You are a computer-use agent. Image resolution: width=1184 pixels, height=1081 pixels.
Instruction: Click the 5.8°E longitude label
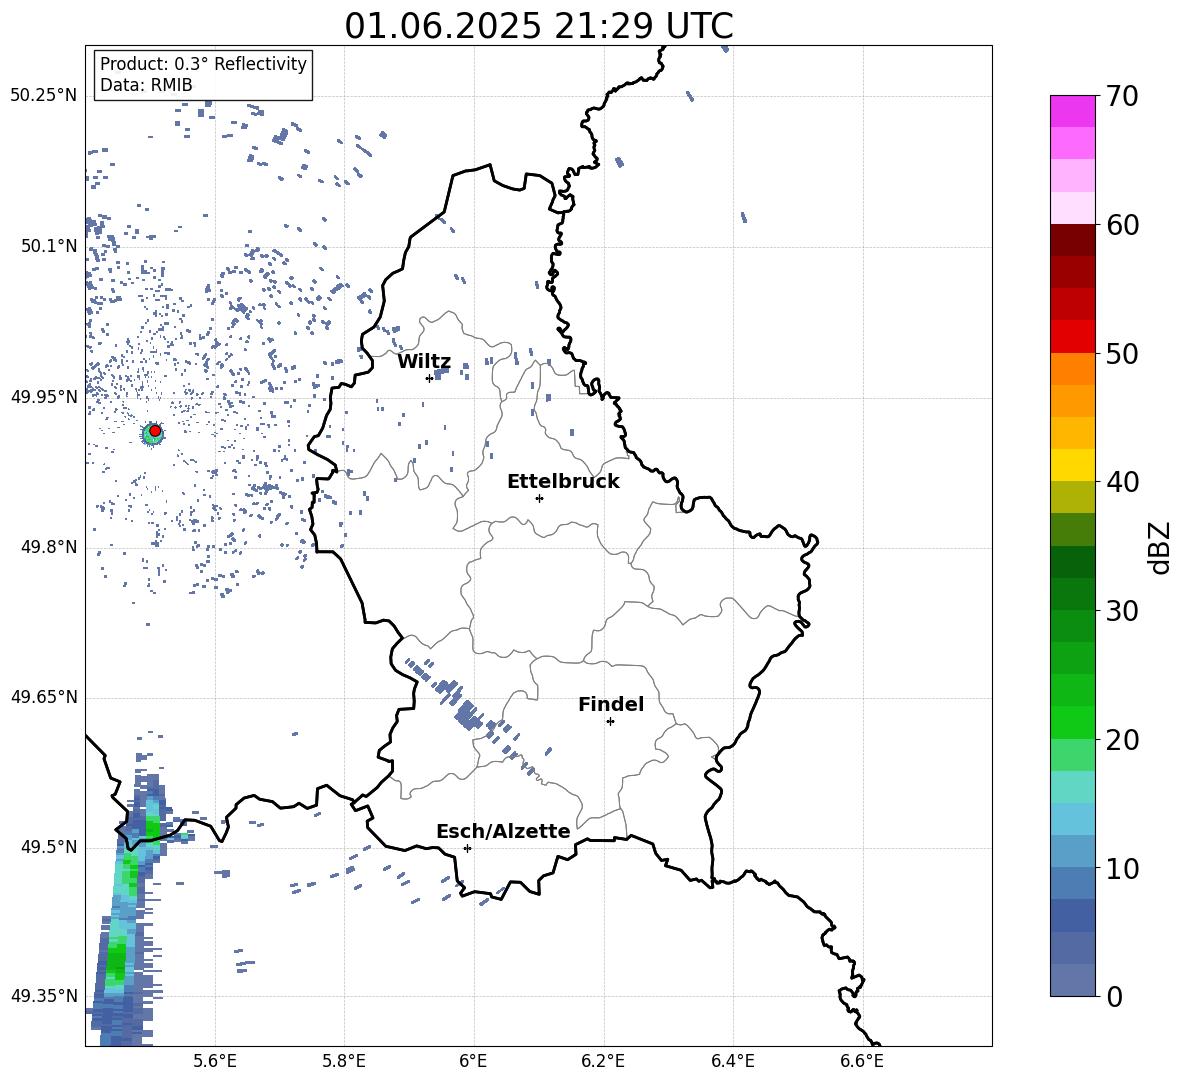coord(344,1061)
